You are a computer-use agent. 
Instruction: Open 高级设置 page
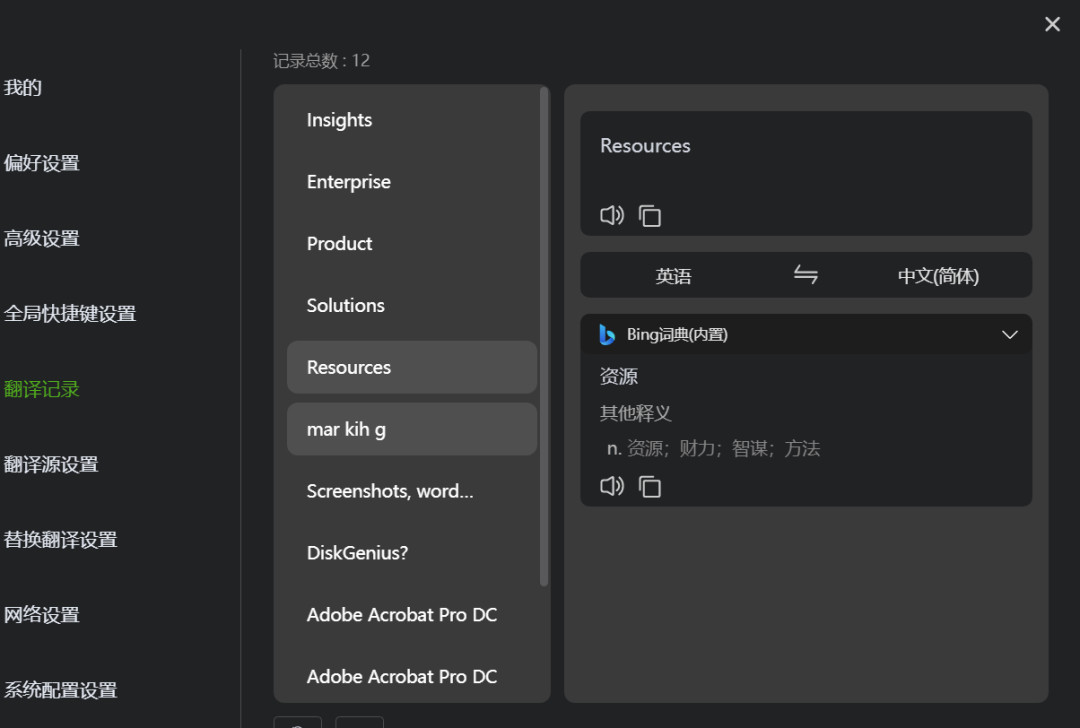(x=41, y=238)
